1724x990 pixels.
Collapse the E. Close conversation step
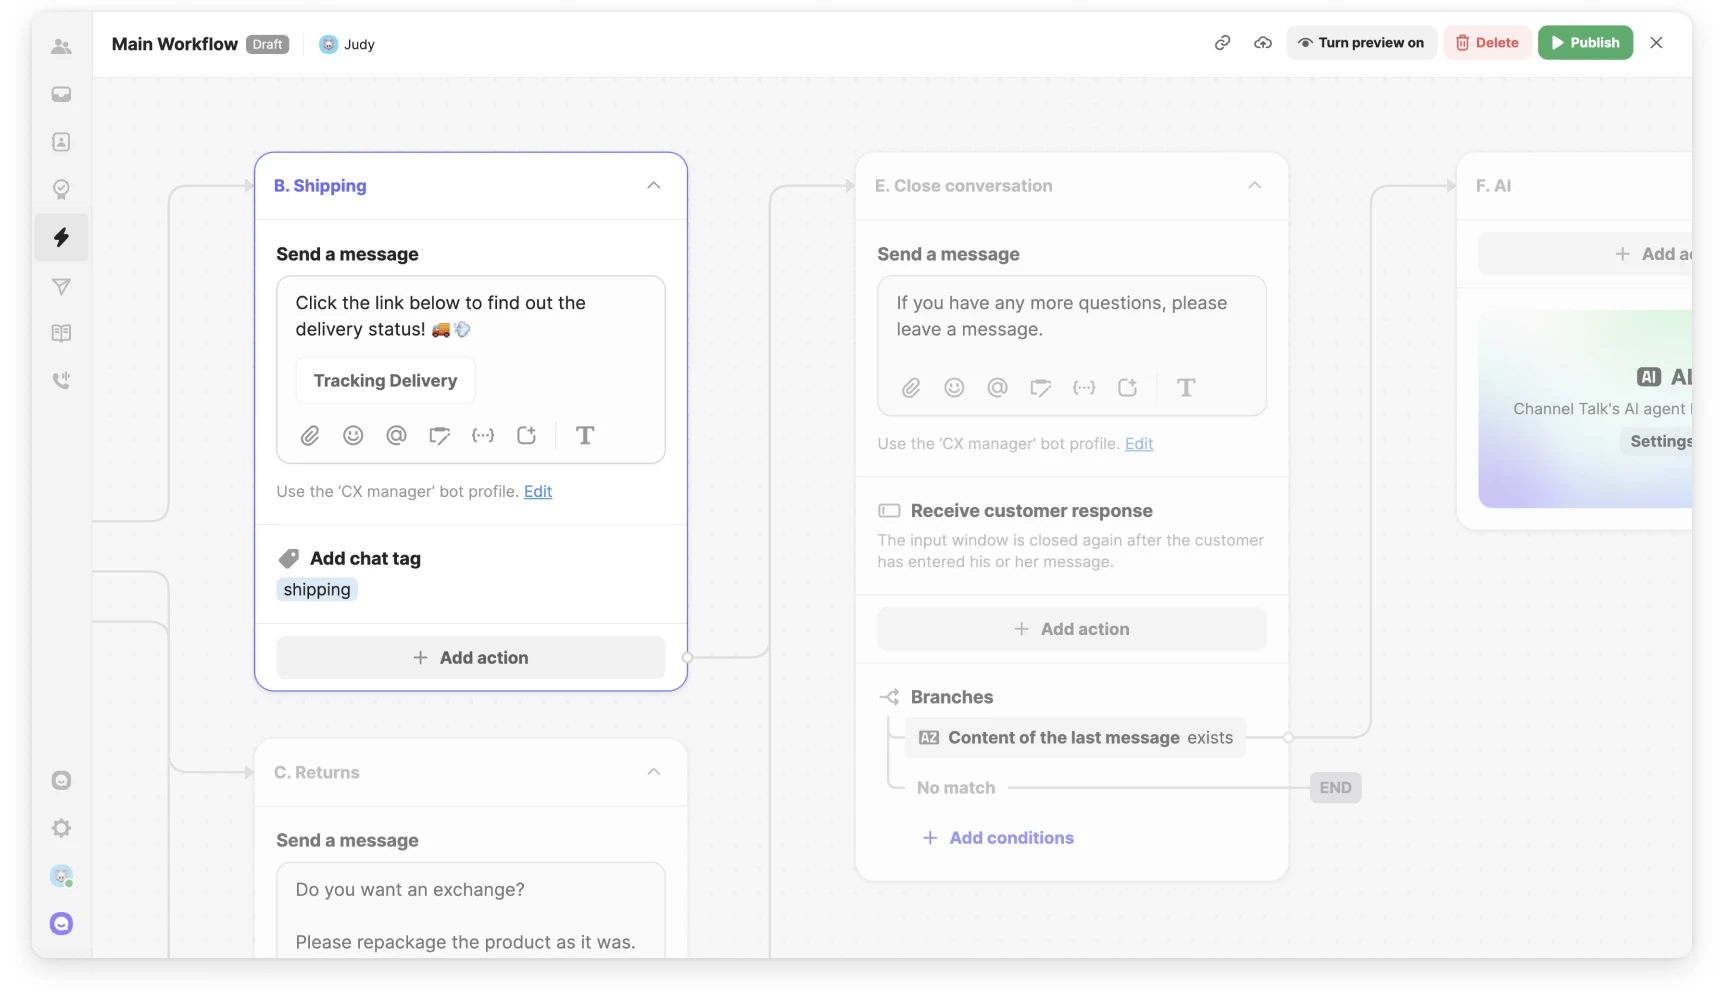(1254, 185)
